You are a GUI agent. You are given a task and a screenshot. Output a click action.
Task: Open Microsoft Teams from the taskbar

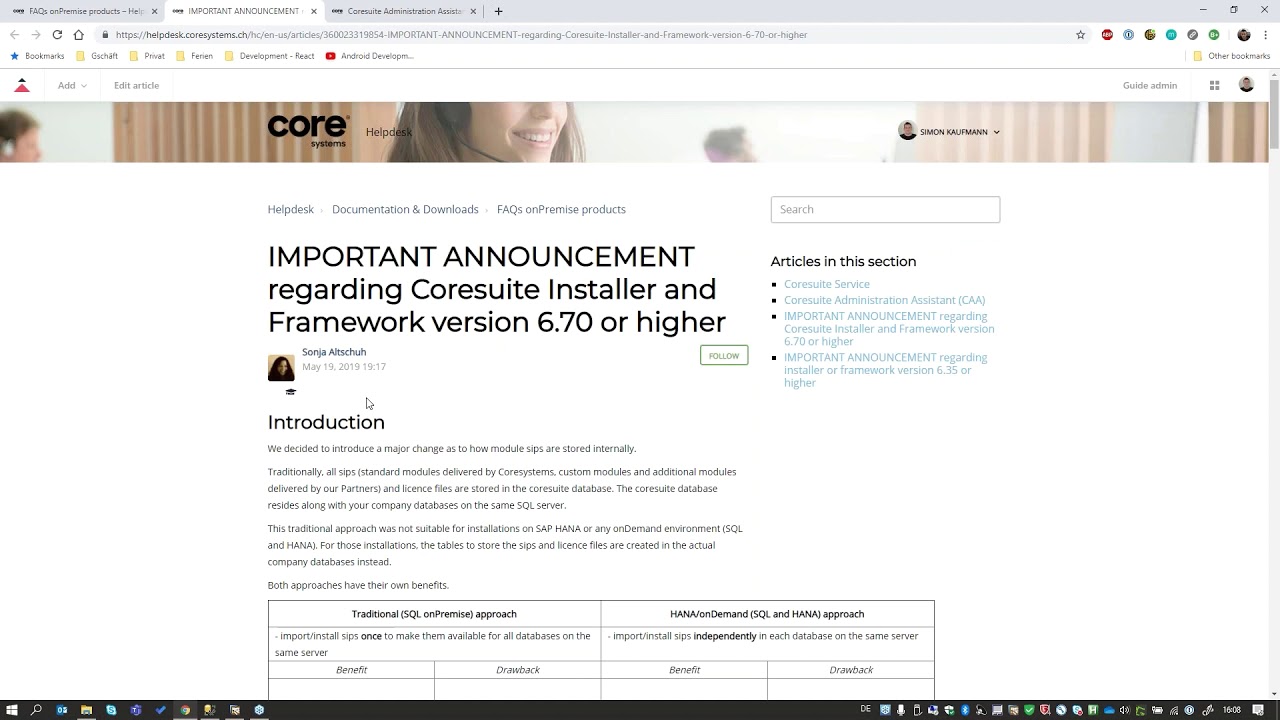[x=135, y=710]
